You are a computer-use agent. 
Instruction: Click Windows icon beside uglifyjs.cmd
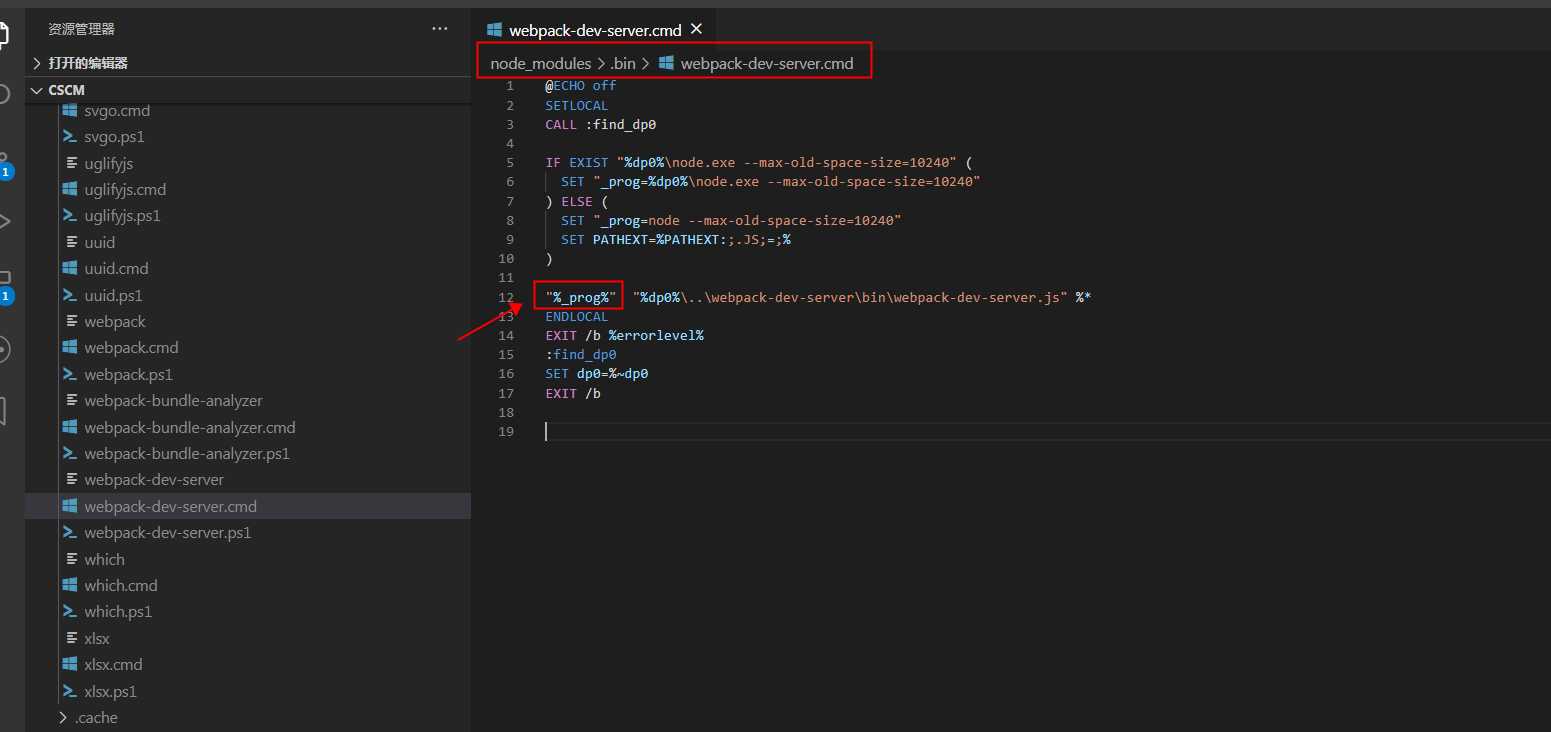click(x=70, y=189)
